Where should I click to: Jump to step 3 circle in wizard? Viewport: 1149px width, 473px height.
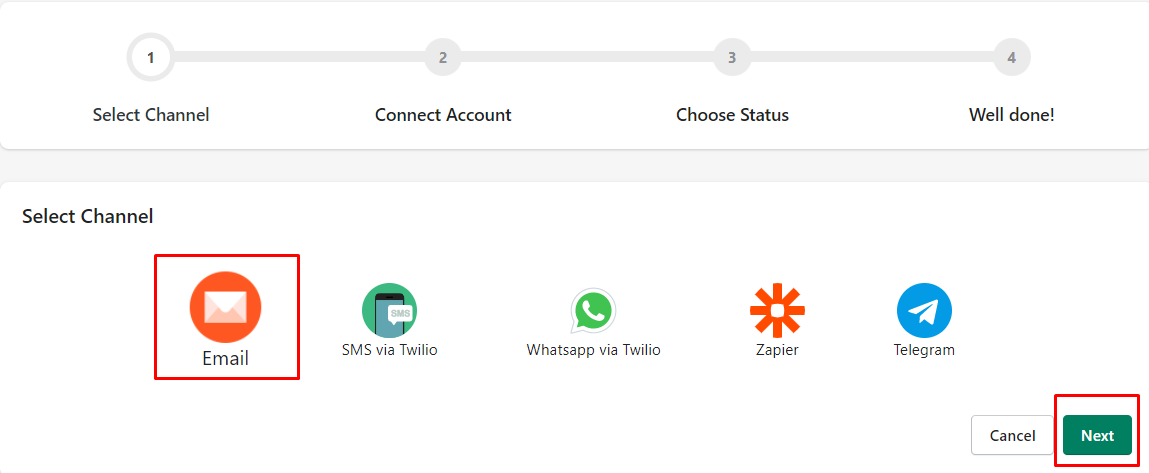(732, 57)
